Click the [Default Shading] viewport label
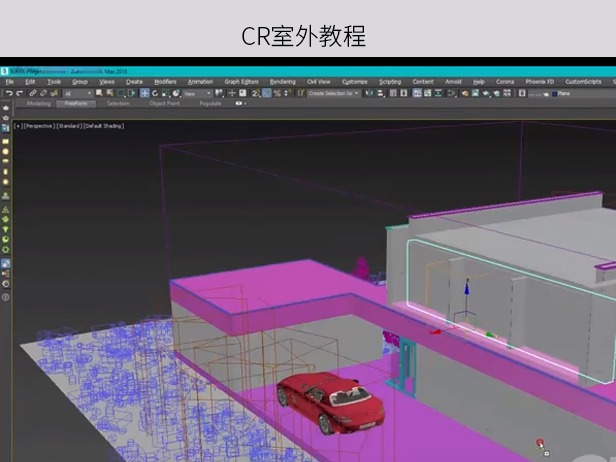The width and height of the screenshot is (616, 462). [x=102, y=126]
